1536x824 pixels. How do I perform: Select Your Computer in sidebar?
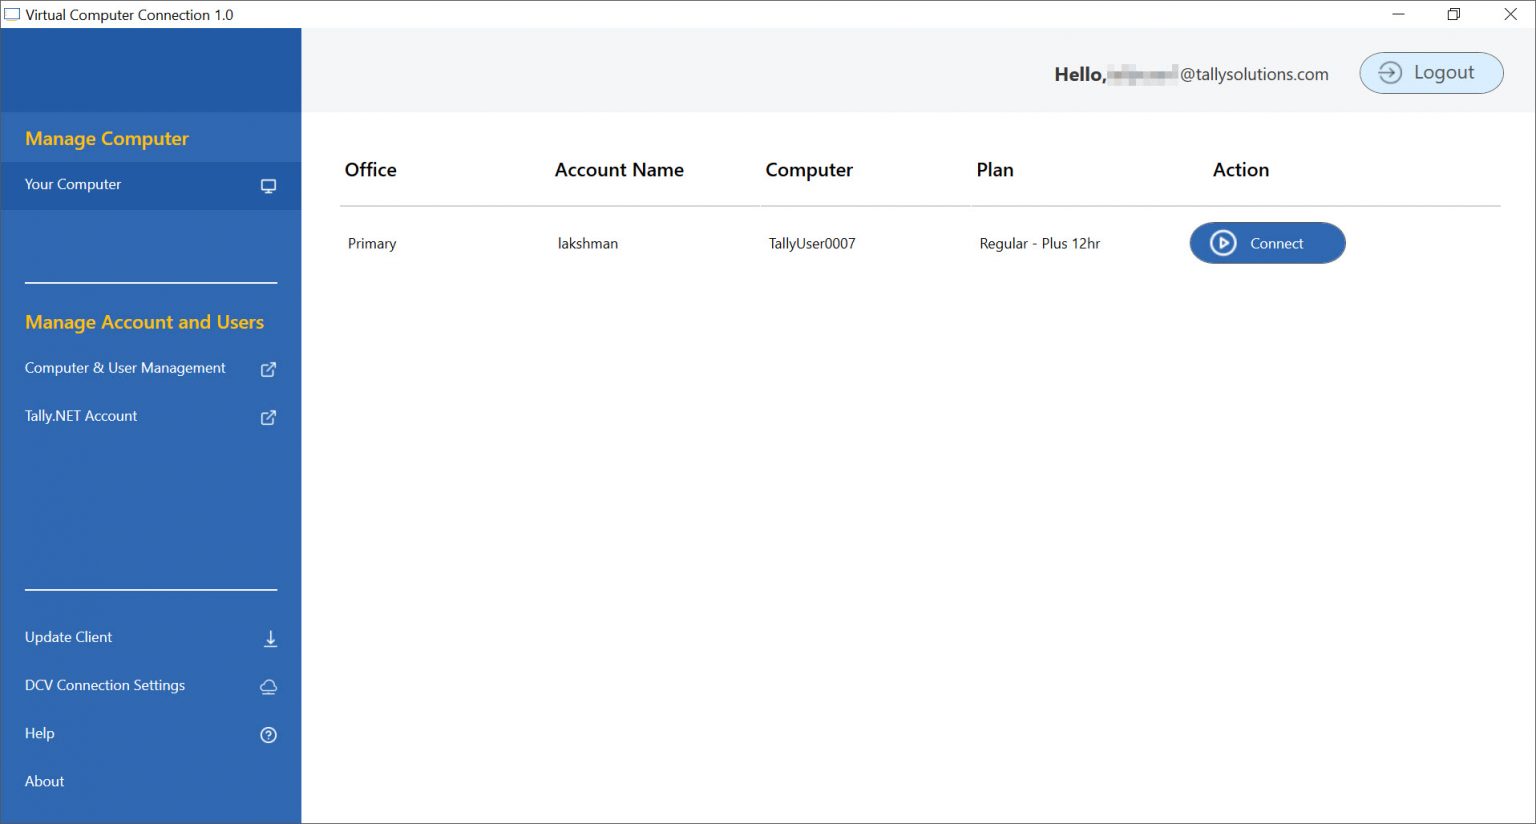pos(151,185)
